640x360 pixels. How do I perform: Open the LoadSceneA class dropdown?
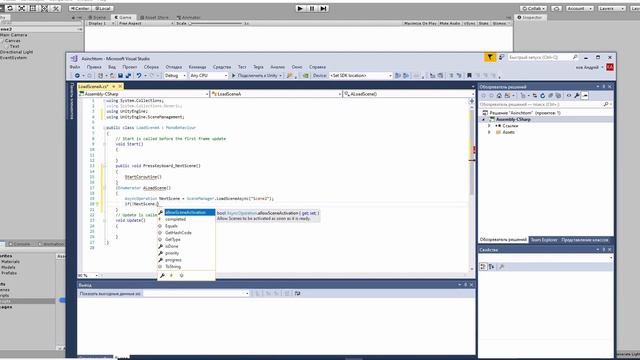(276, 94)
